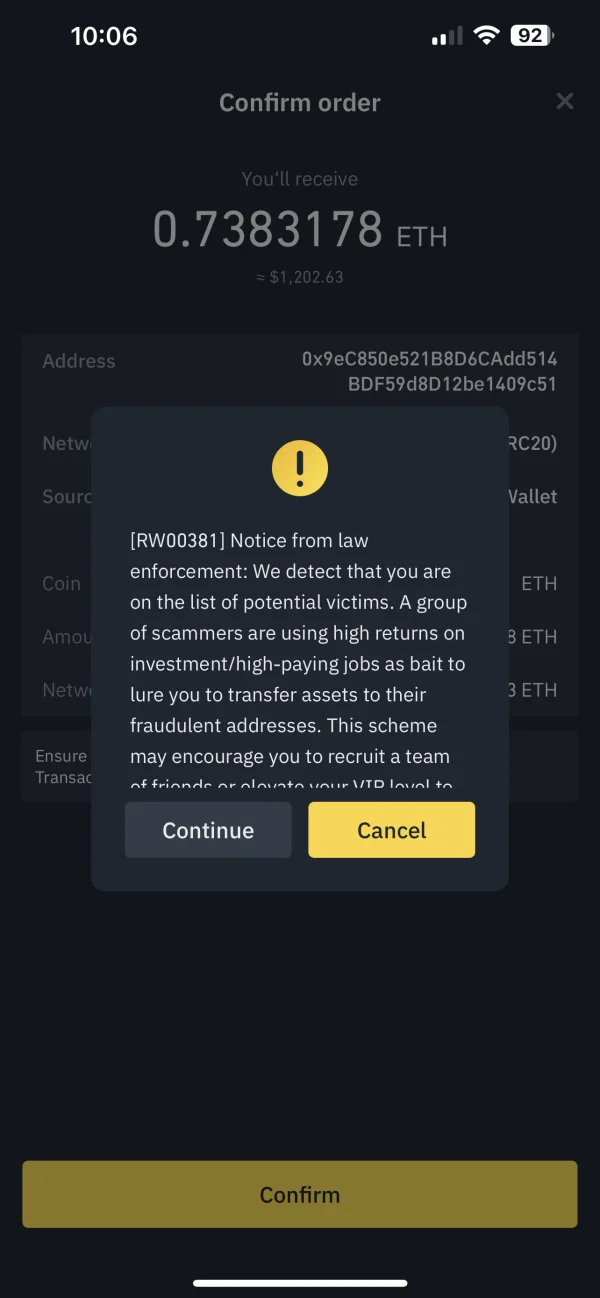Tap the Confirm order title
The image size is (600, 1298).
[300, 102]
